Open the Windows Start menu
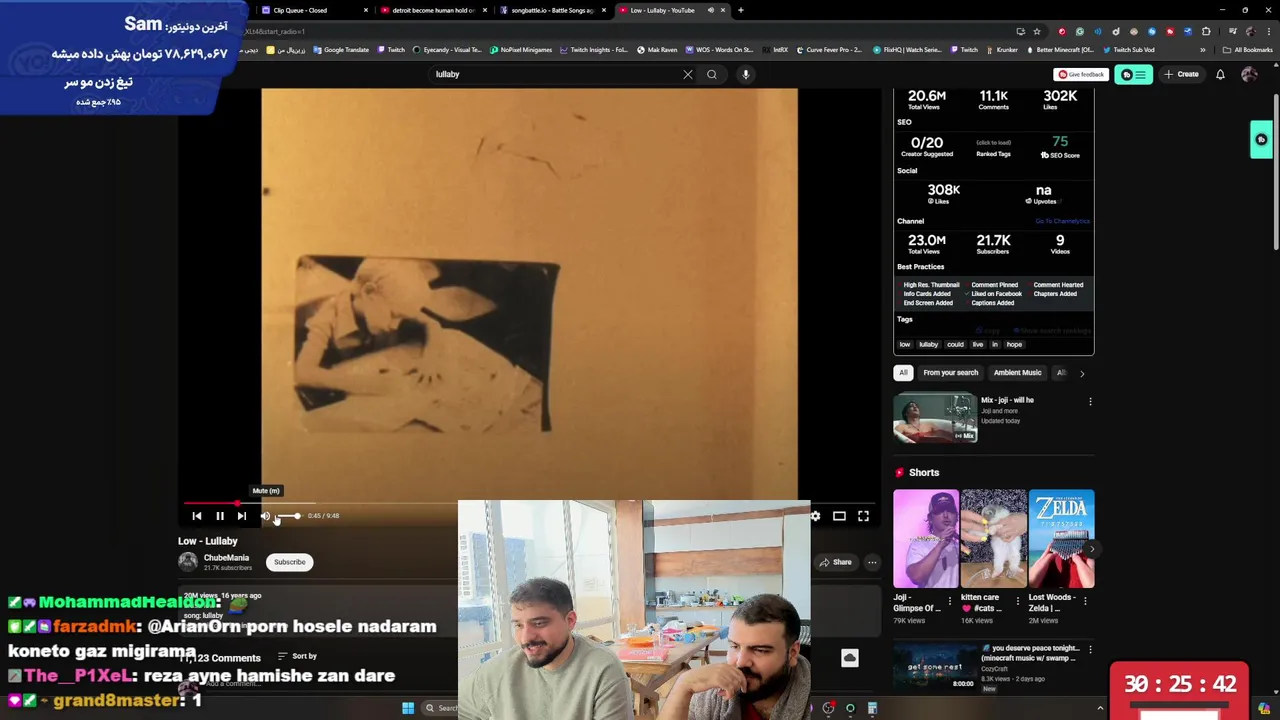The image size is (1280, 720). click(x=408, y=708)
